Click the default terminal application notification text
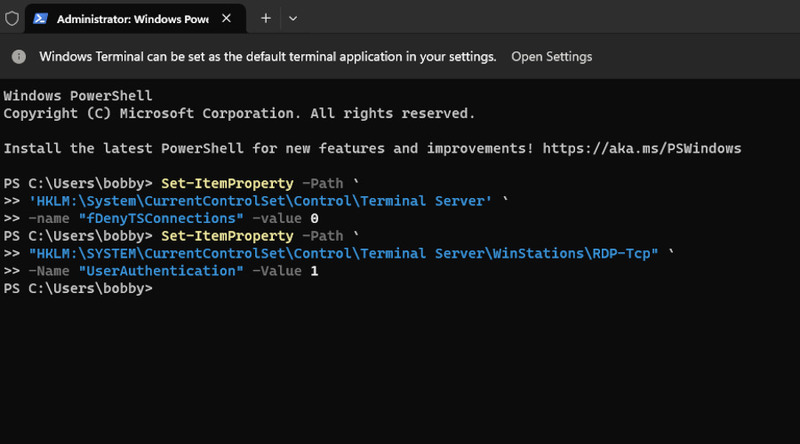 267,57
